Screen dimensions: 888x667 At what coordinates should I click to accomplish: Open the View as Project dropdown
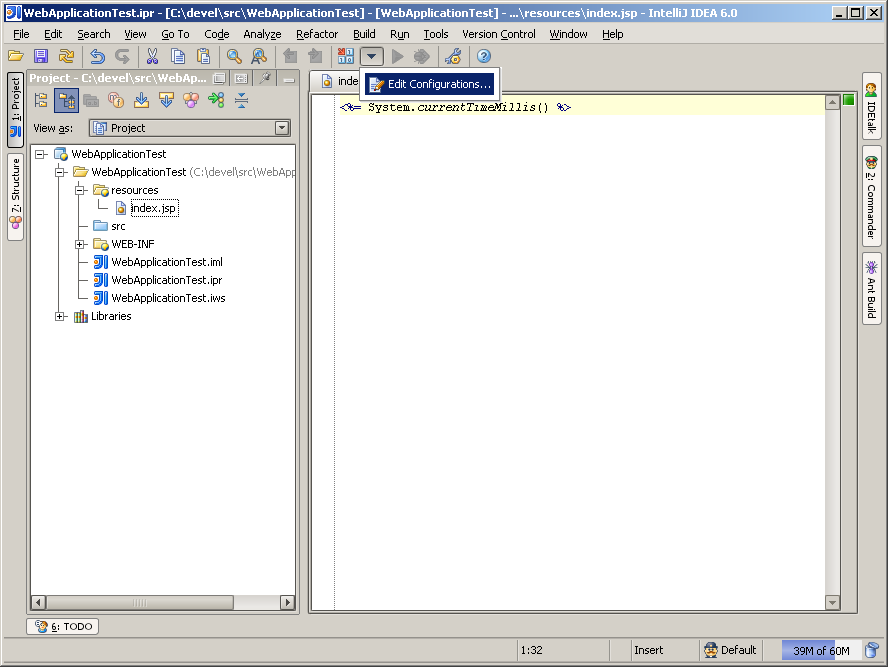coord(190,128)
